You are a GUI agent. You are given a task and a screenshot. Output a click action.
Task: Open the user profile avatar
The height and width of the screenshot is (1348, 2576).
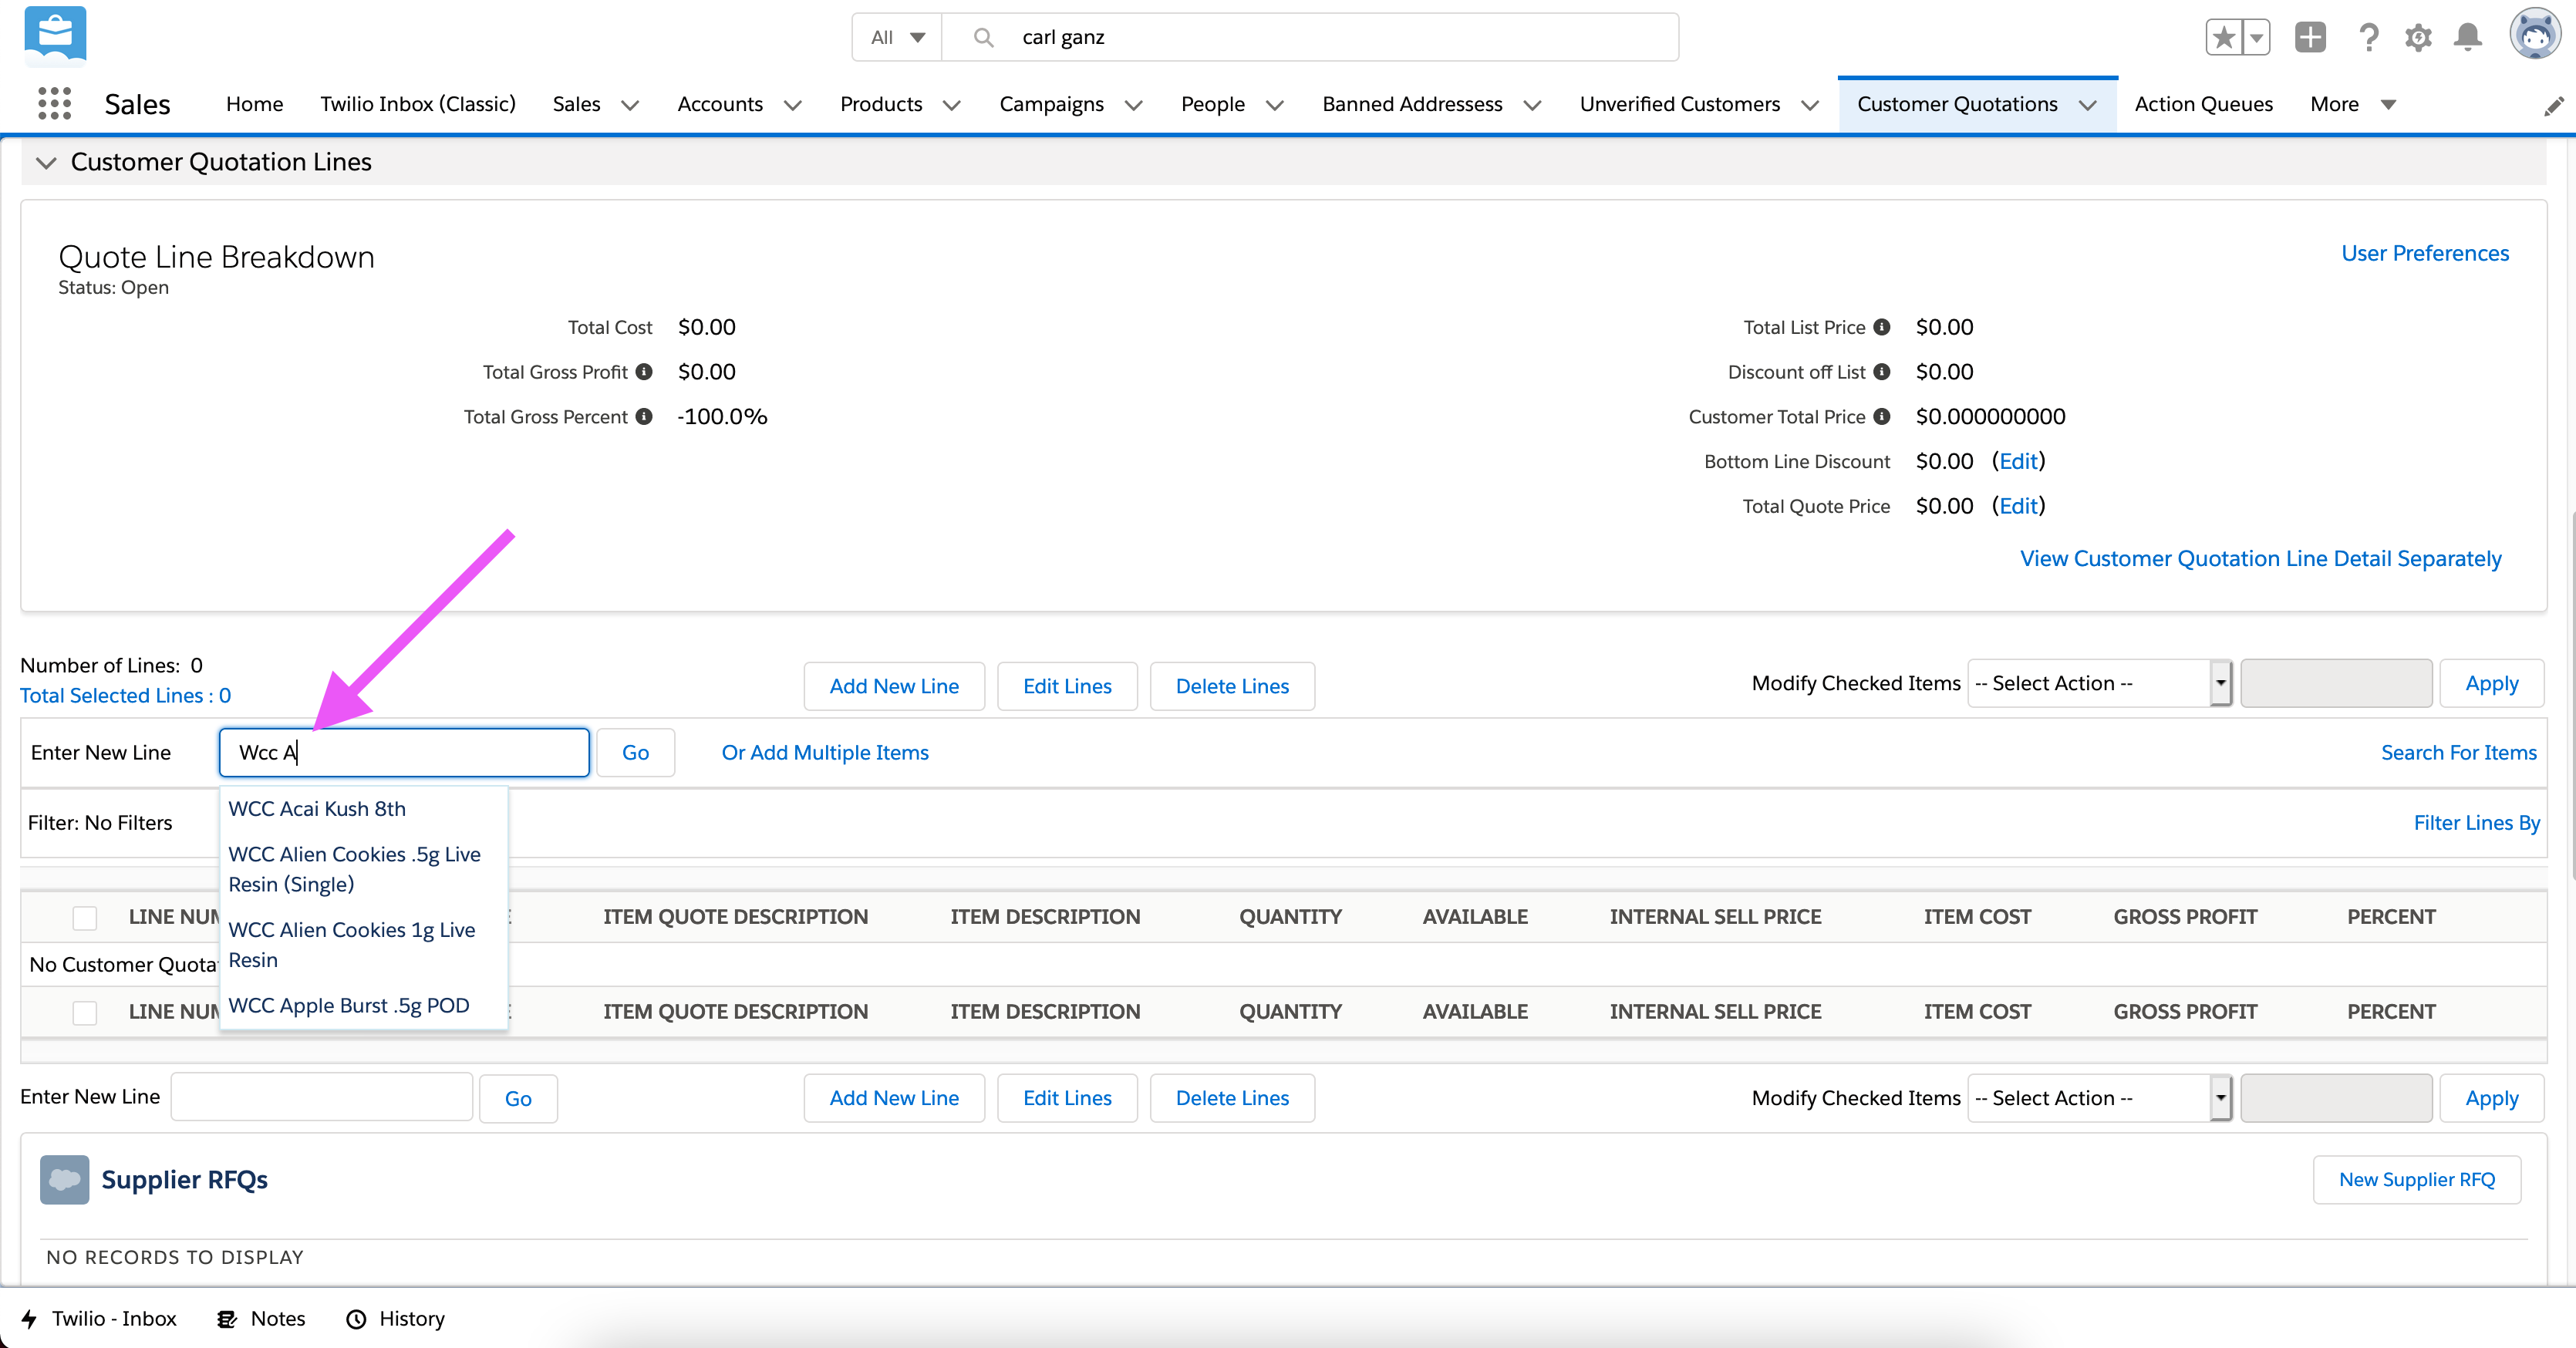pyautogui.click(x=2535, y=35)
